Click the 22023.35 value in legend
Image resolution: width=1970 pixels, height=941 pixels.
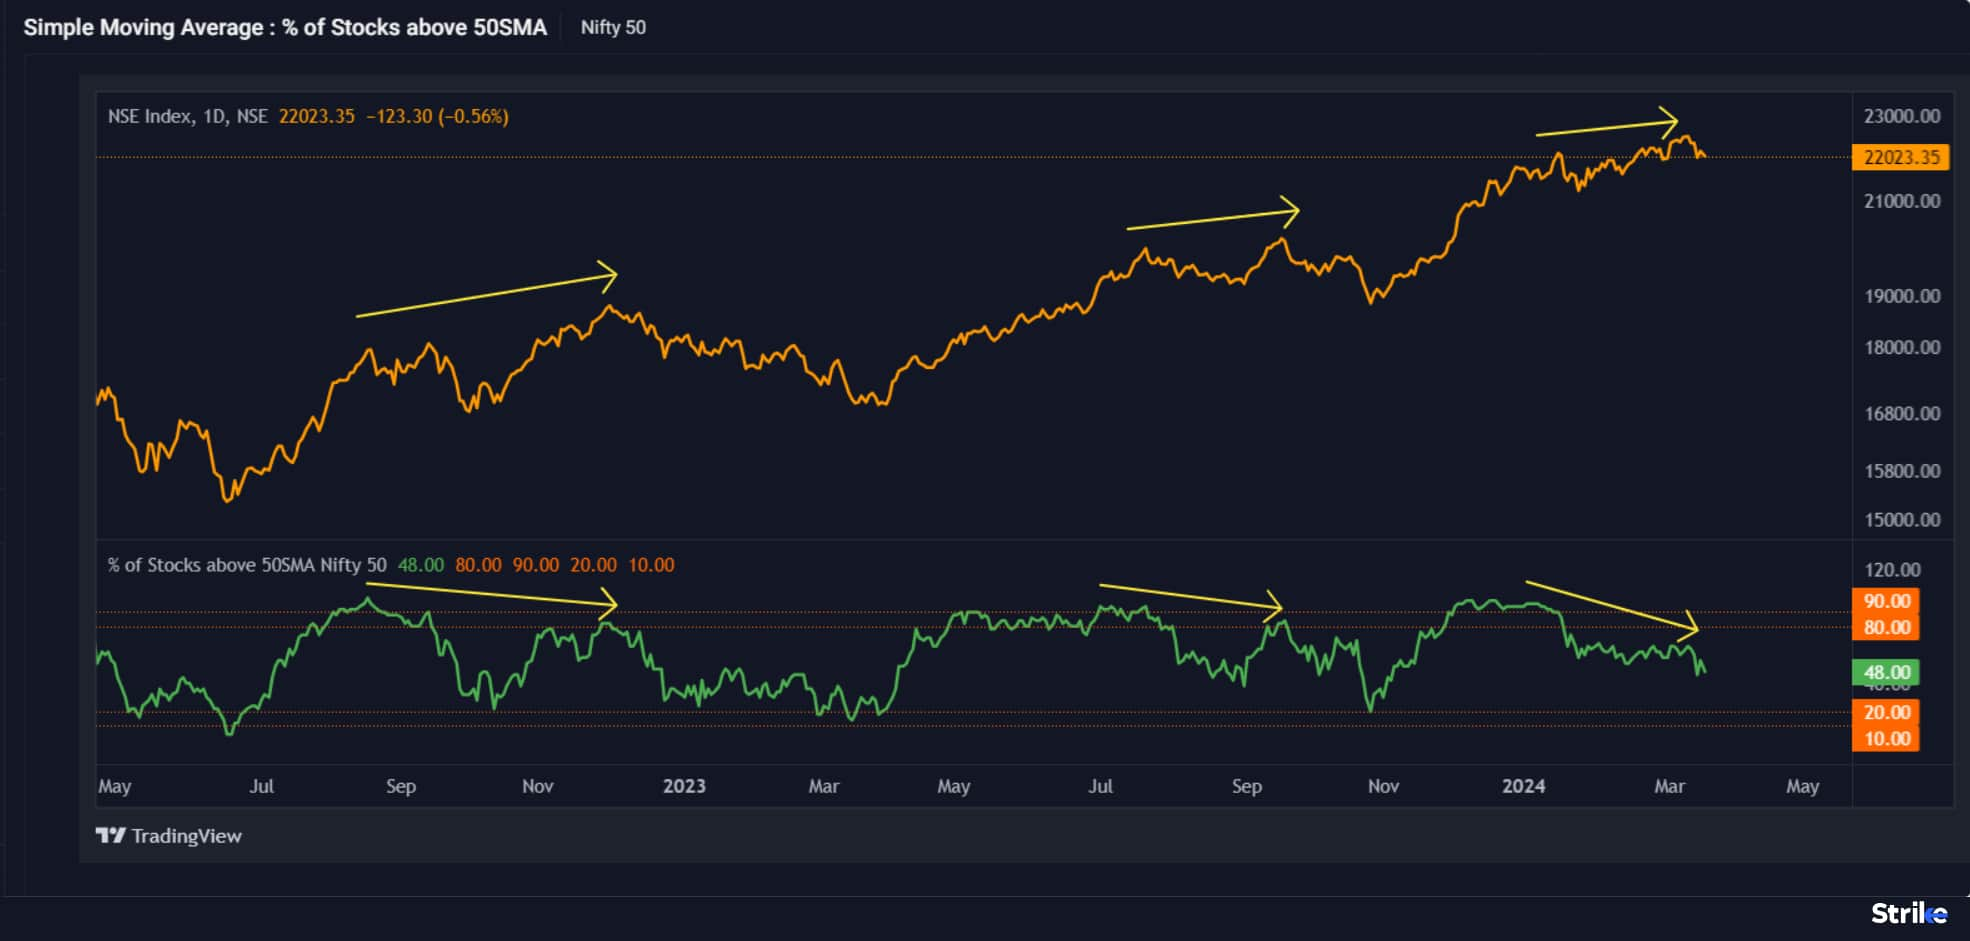(316, 116)
